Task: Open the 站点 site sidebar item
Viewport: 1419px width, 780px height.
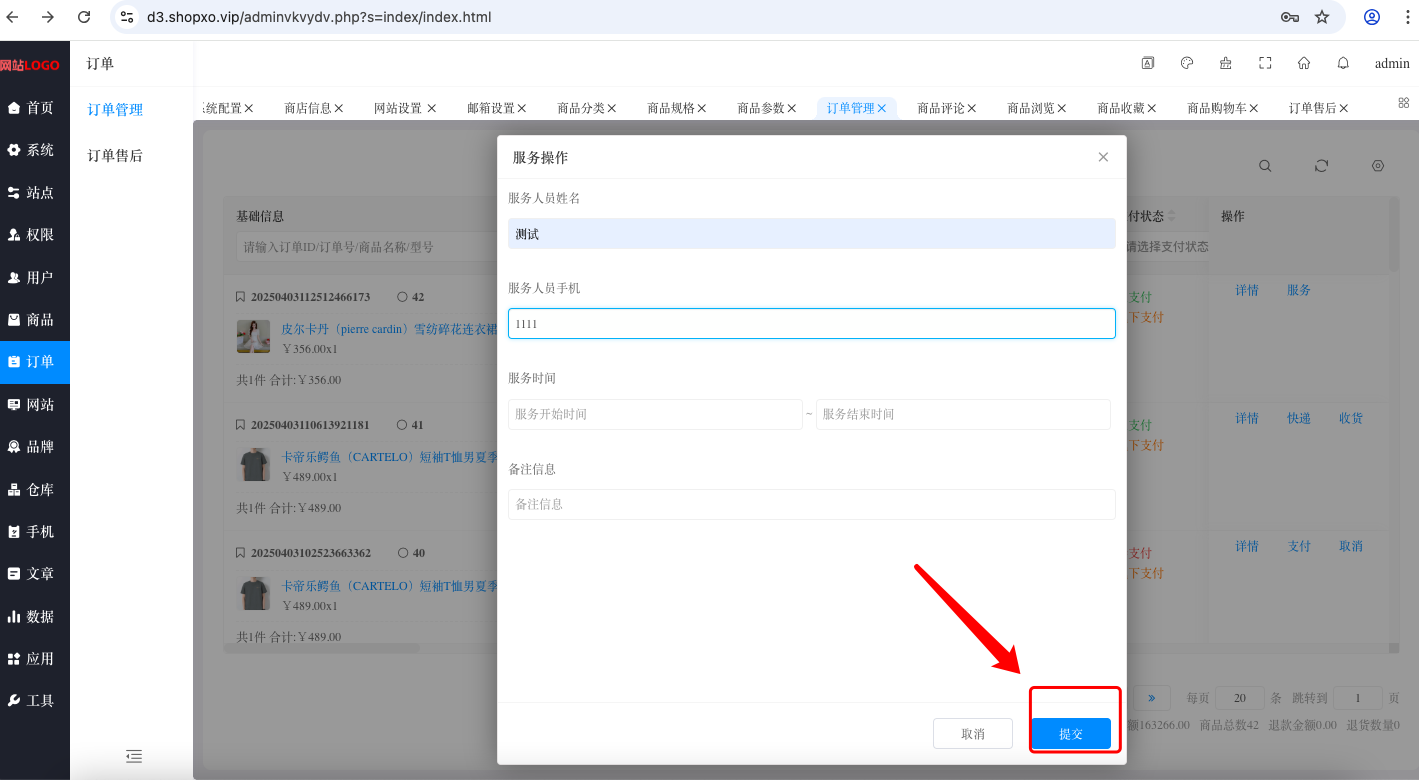Action: point(34,192)
